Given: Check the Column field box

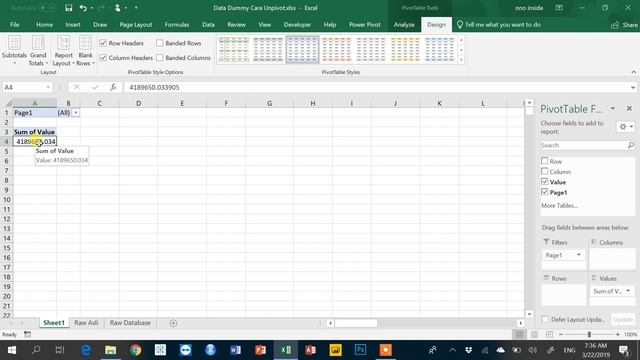Looking at the screenshot, I should (544, 171).
